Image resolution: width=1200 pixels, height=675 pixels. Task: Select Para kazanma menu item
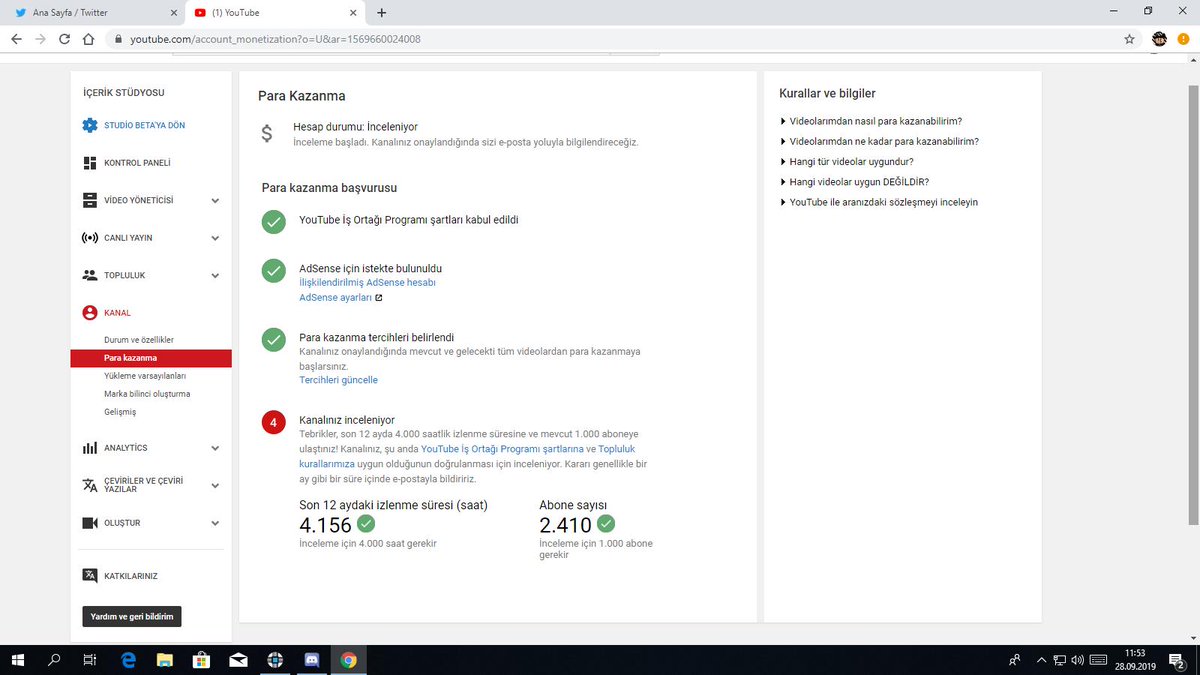coord(151,358)
